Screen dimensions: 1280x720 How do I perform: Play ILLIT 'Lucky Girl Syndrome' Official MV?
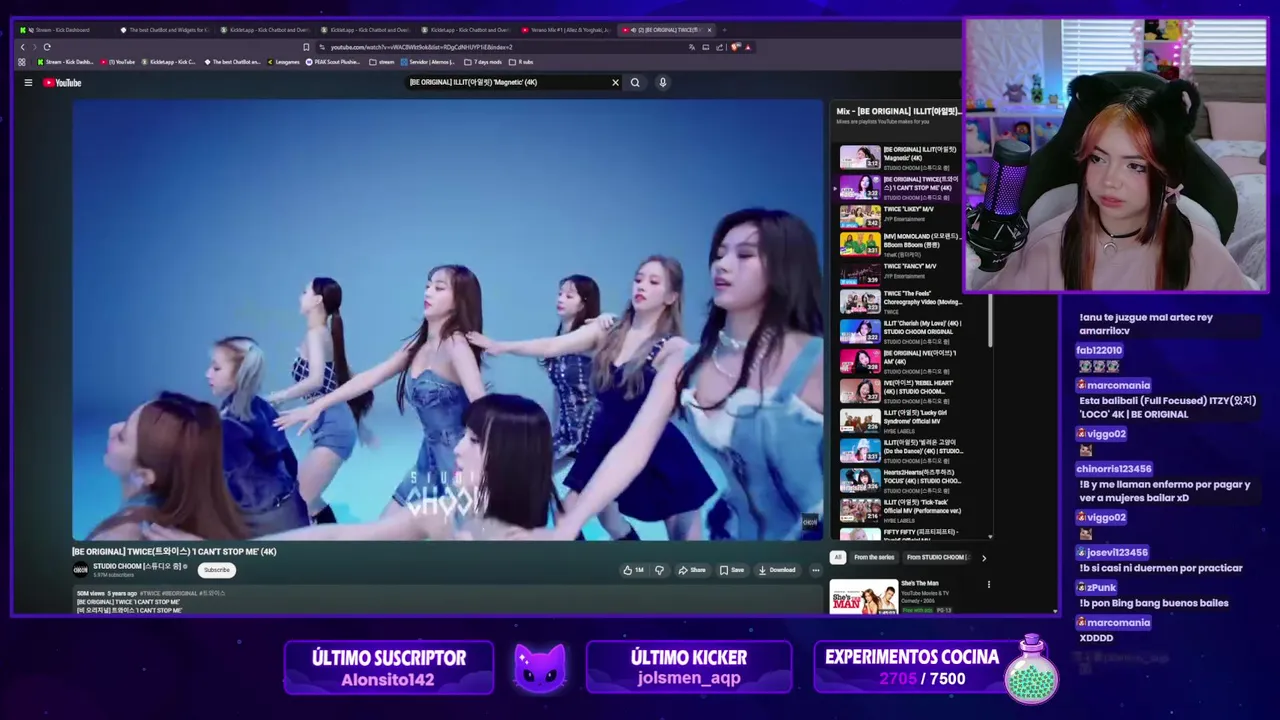[901, 420]
